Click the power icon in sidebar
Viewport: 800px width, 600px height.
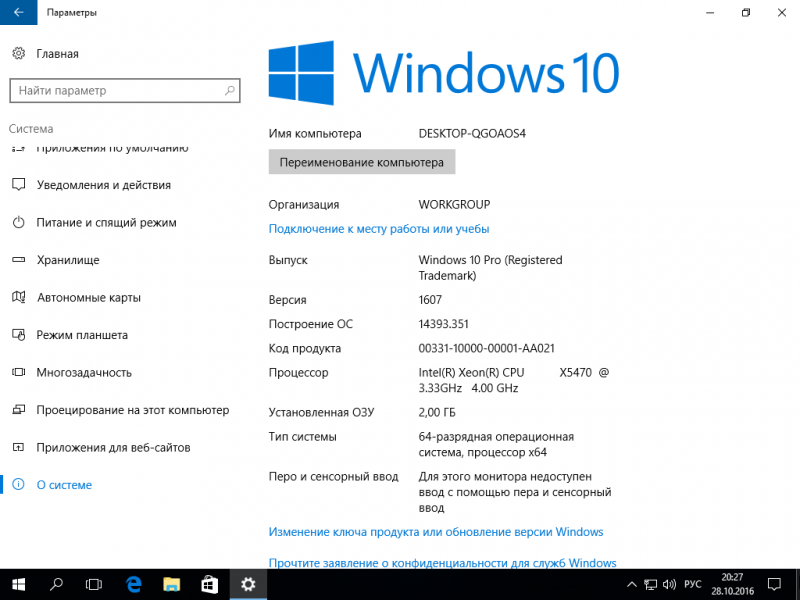18,222
